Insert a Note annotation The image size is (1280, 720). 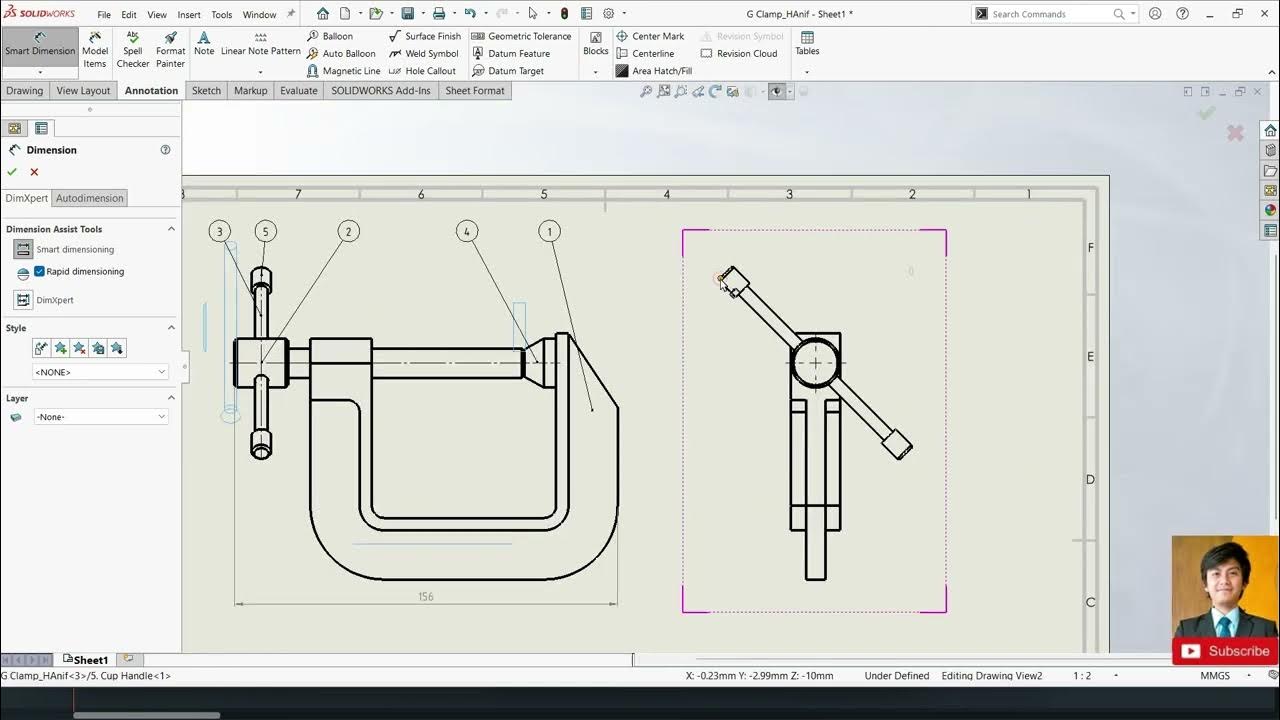point(204,44)
